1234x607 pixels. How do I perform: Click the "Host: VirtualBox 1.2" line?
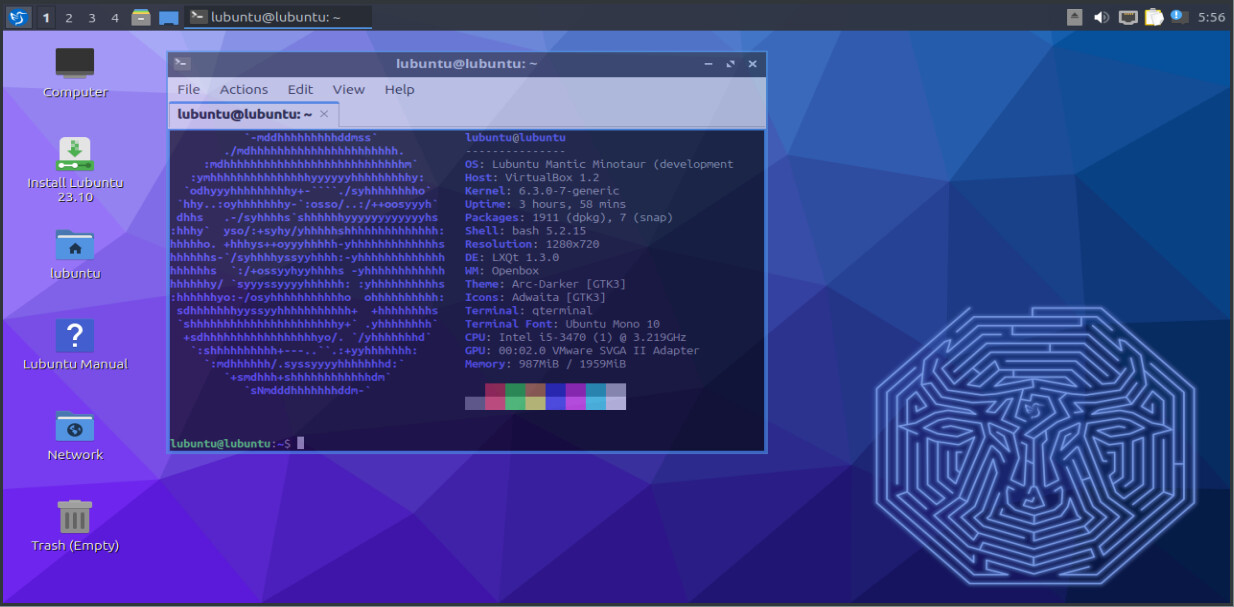[x=532, y=177]
